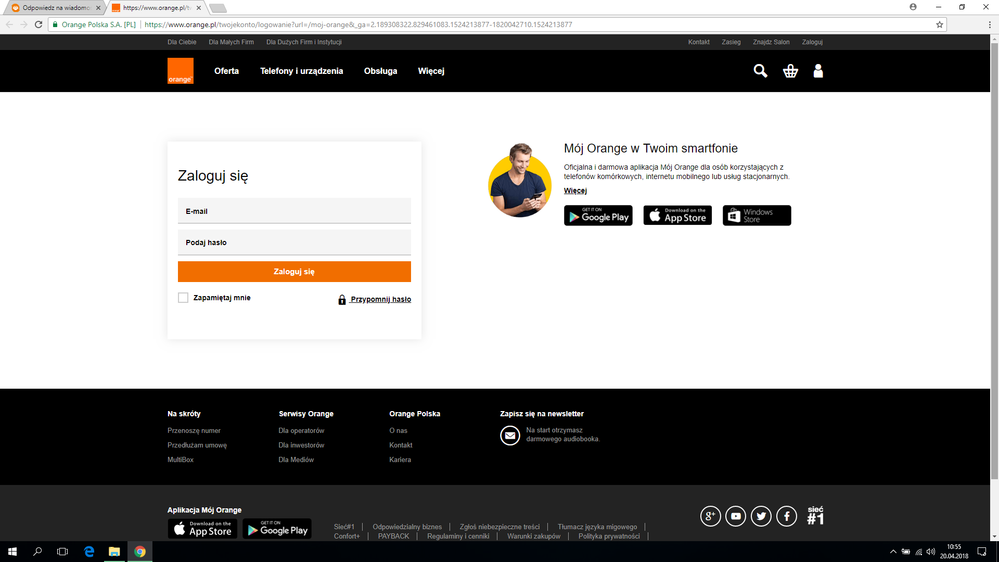Click the user account icon

(x=818, y=71)
